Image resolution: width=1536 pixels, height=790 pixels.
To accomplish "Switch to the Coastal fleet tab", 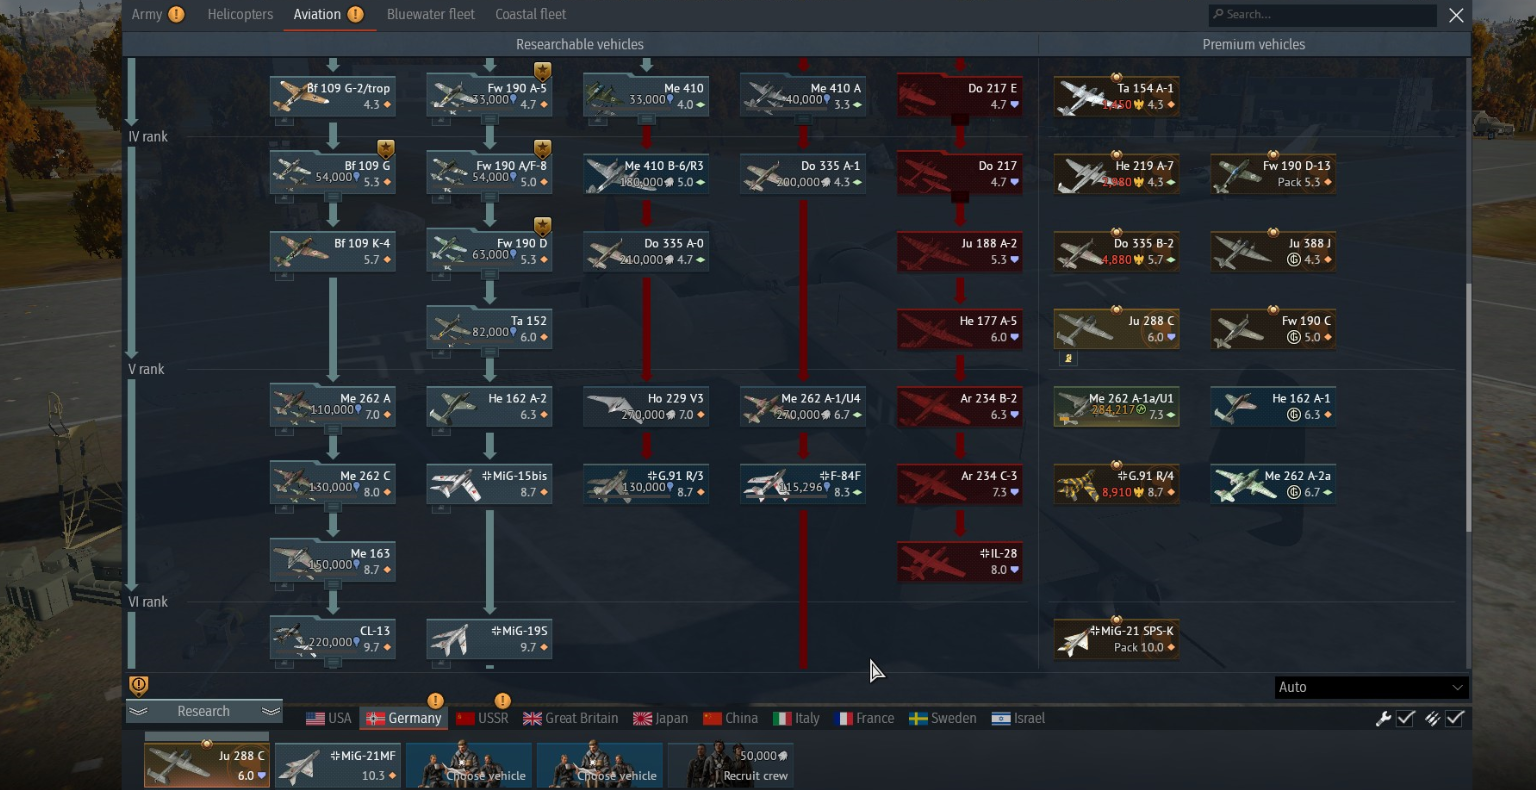I will tap(531, 14).
